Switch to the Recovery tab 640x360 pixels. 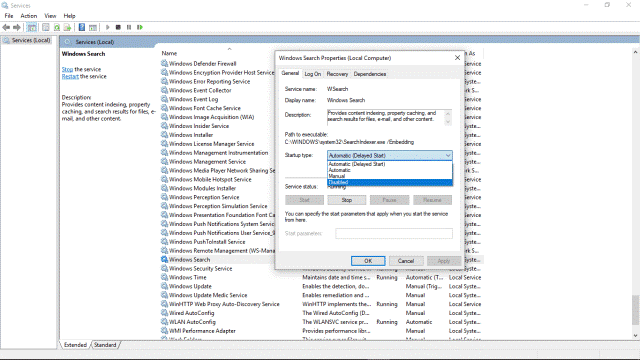[337, 74]
